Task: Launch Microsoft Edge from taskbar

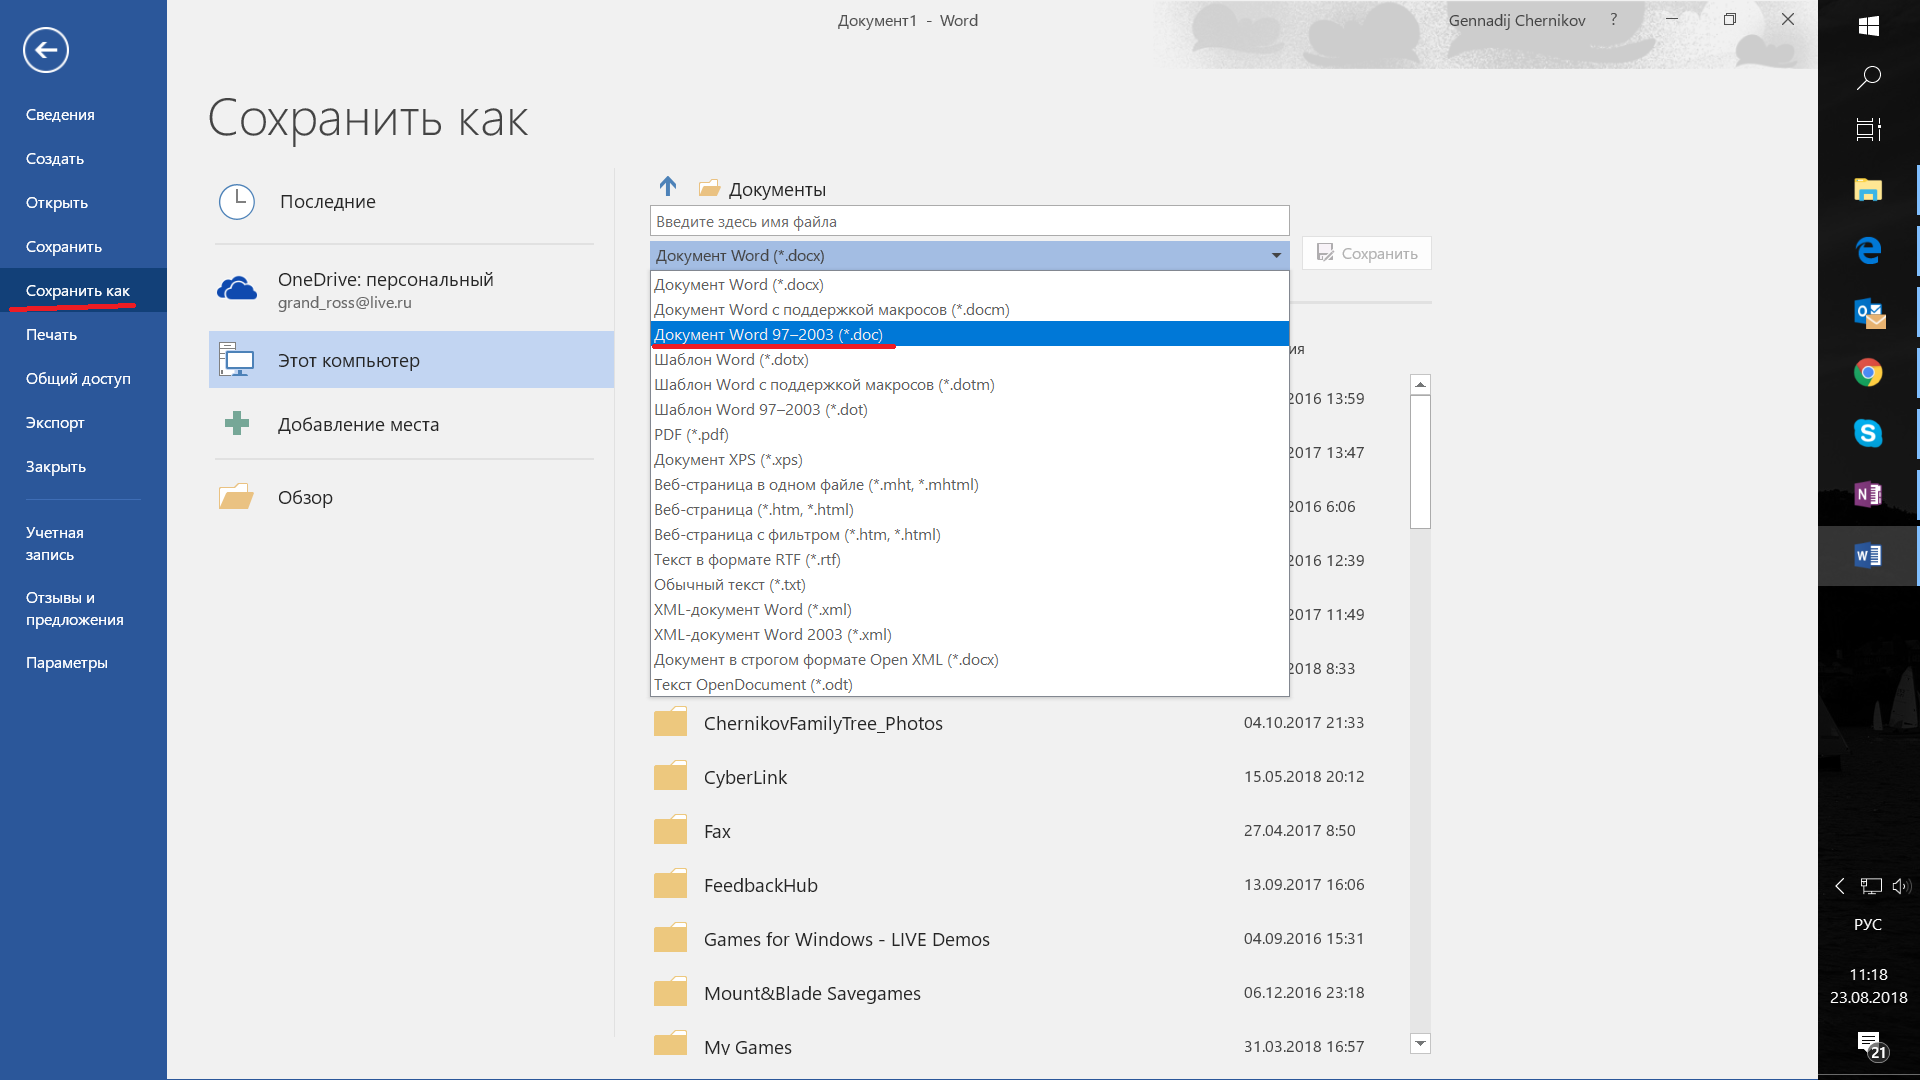Action: (1868, 250)
